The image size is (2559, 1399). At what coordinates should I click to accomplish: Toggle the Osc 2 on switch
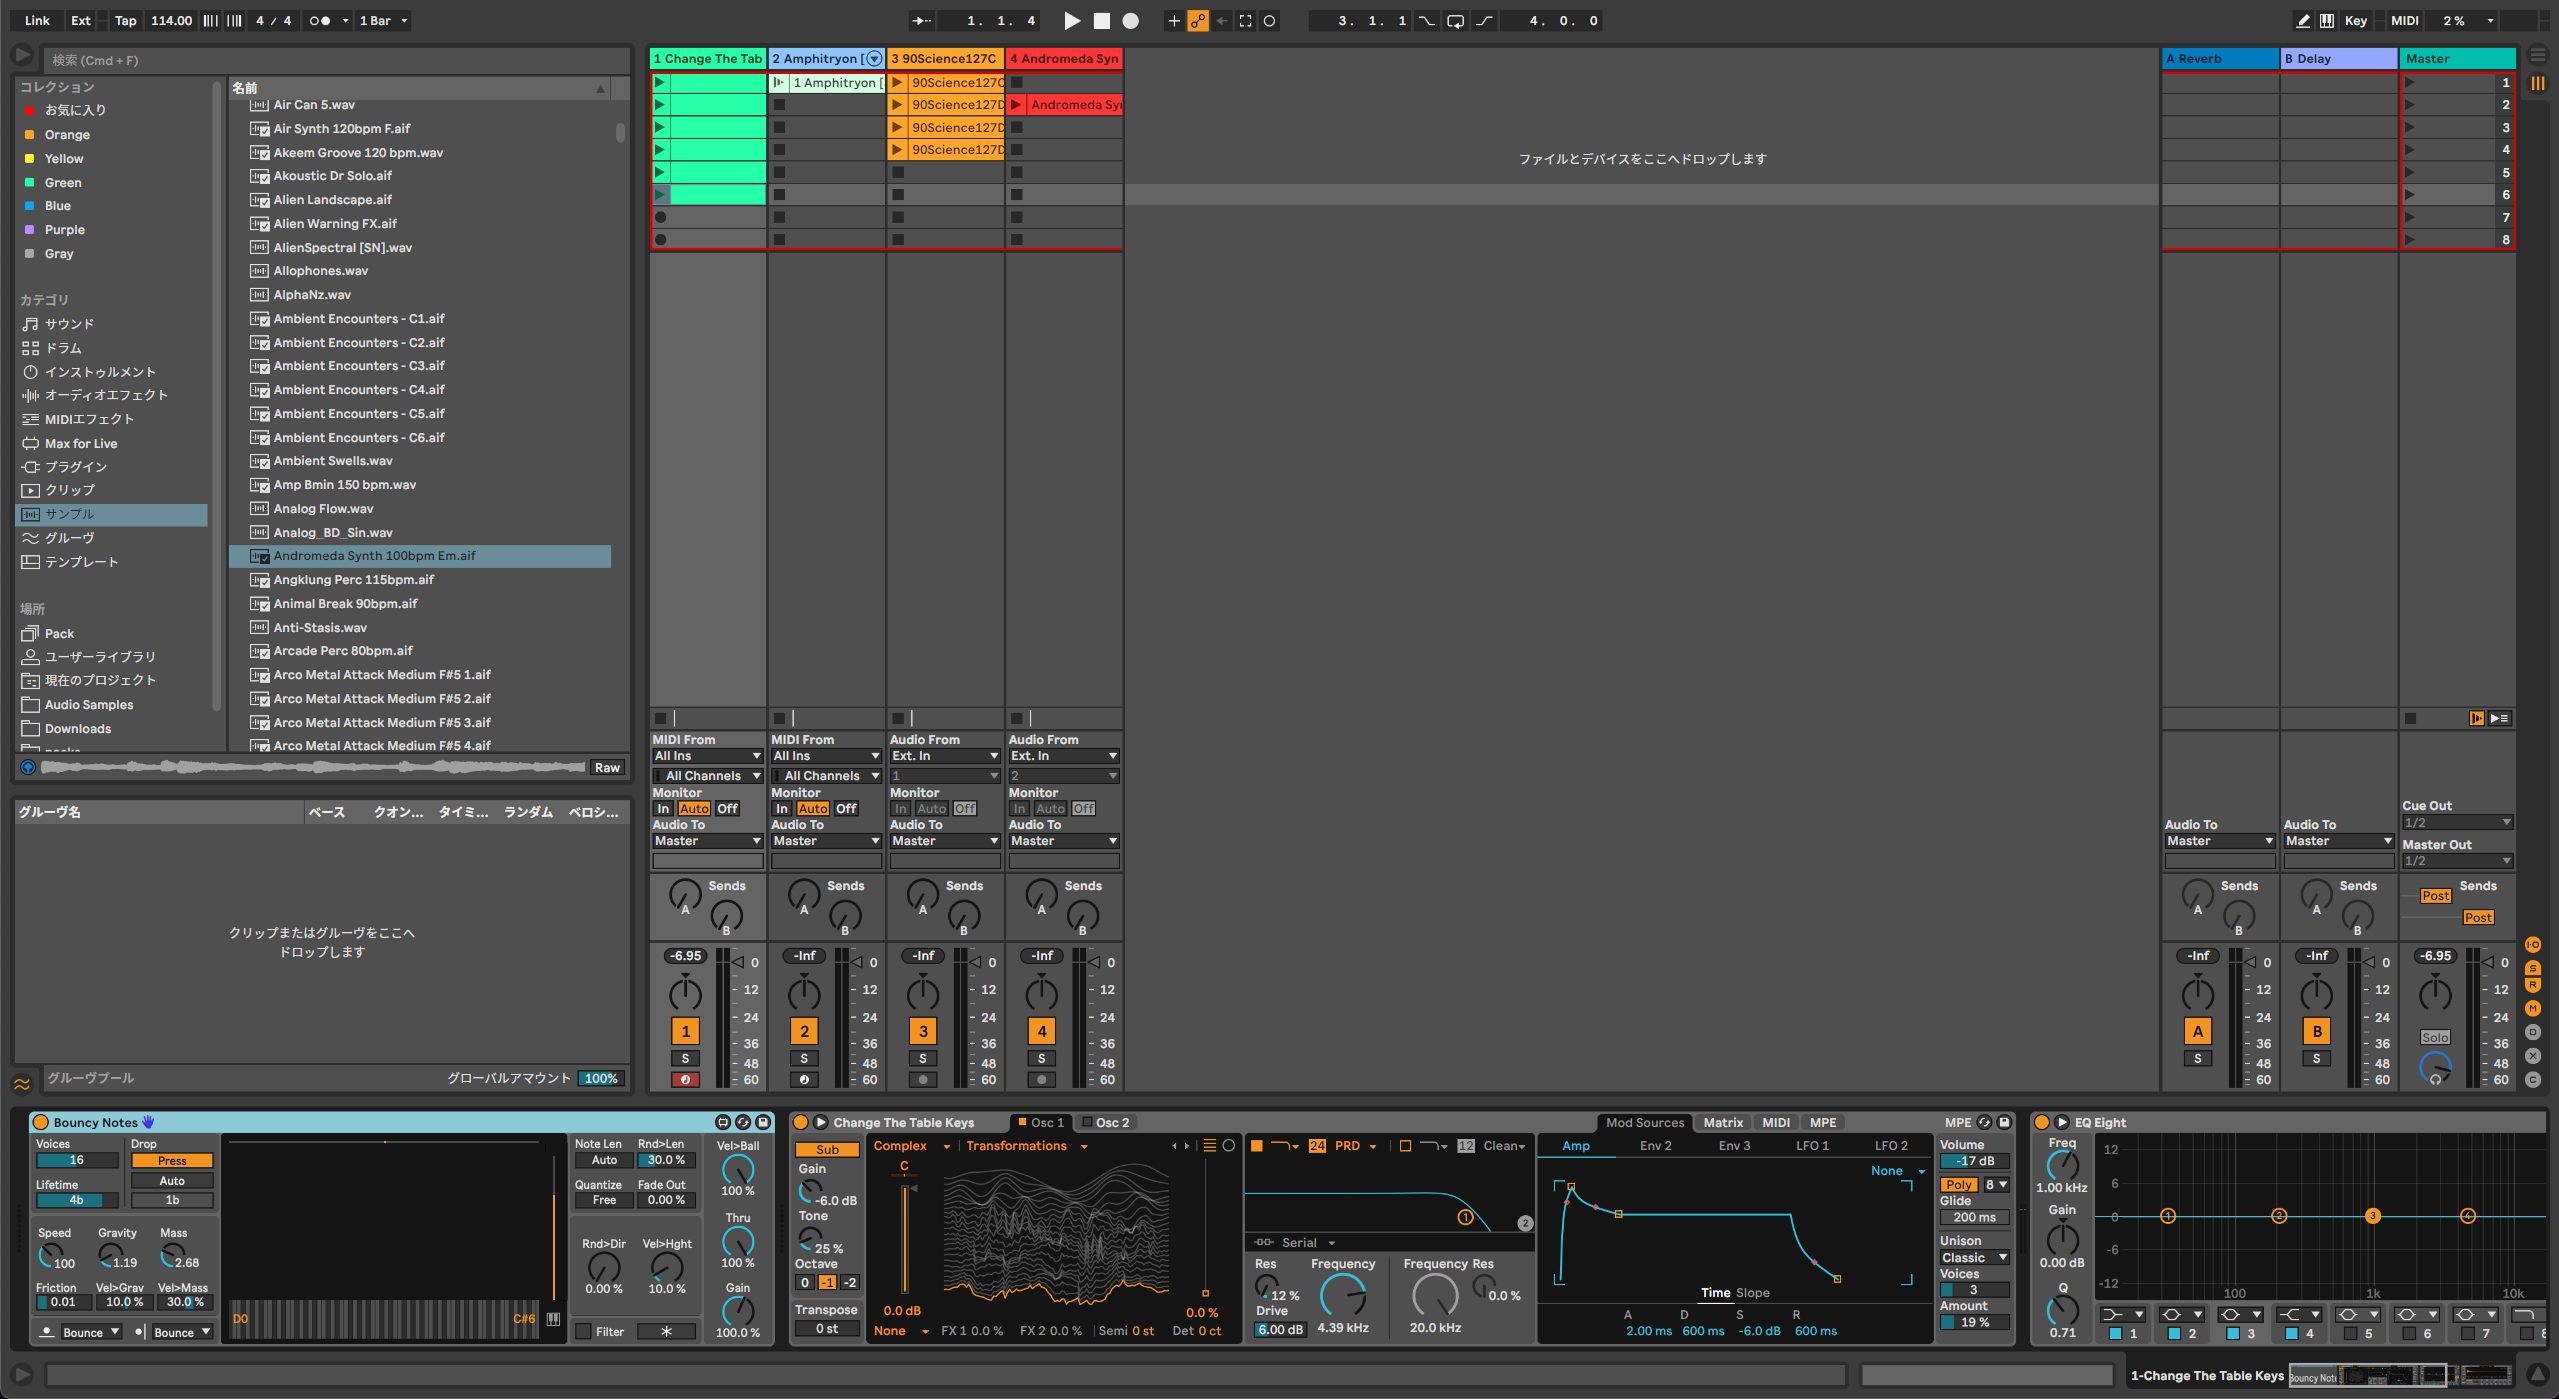point(1087,1122)
